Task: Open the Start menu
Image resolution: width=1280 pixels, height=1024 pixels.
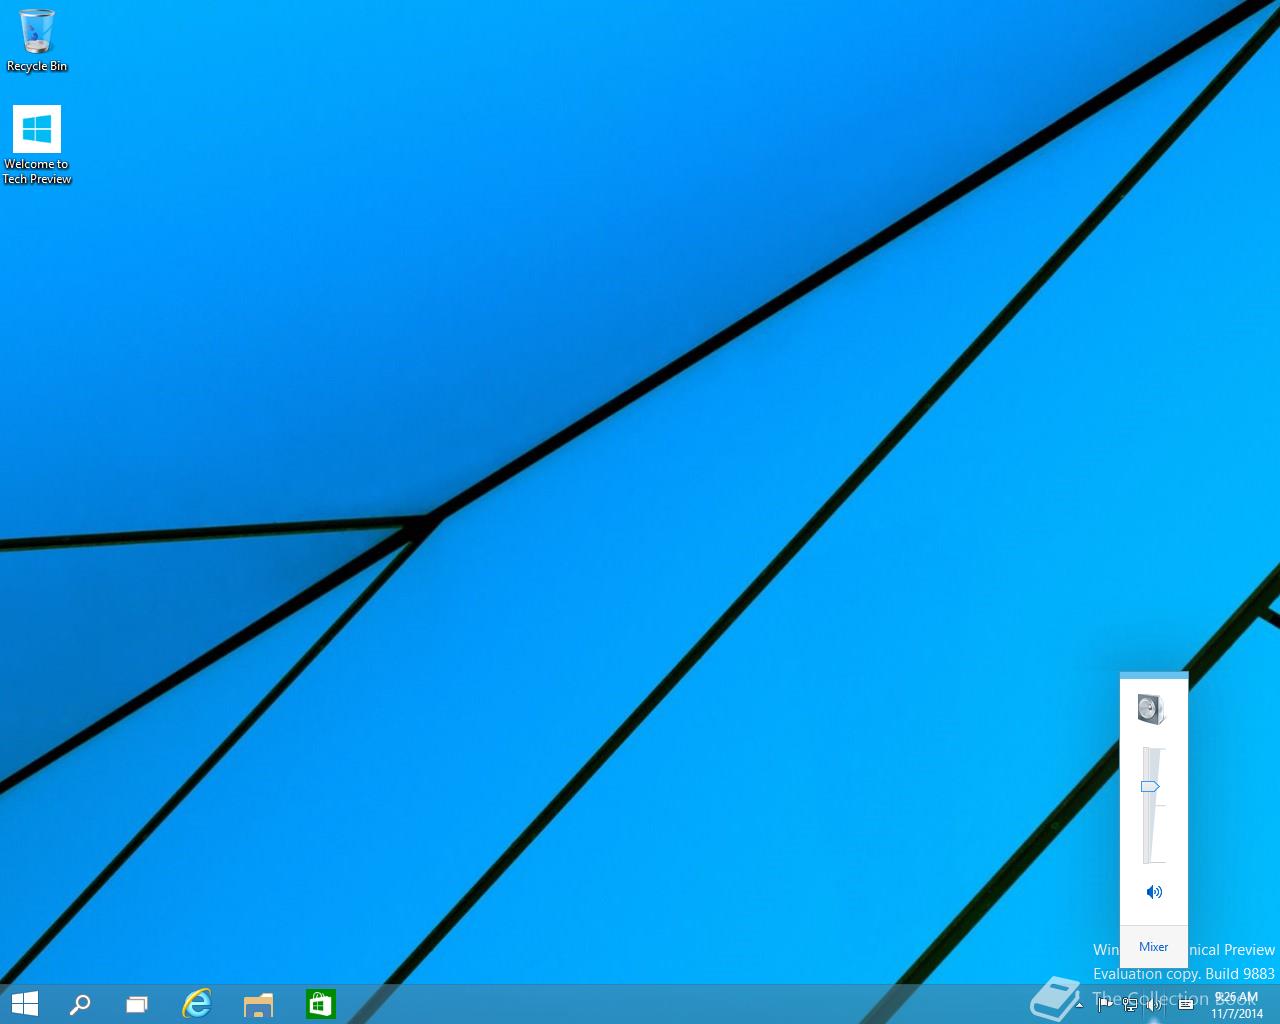Action: (24, 1004)
